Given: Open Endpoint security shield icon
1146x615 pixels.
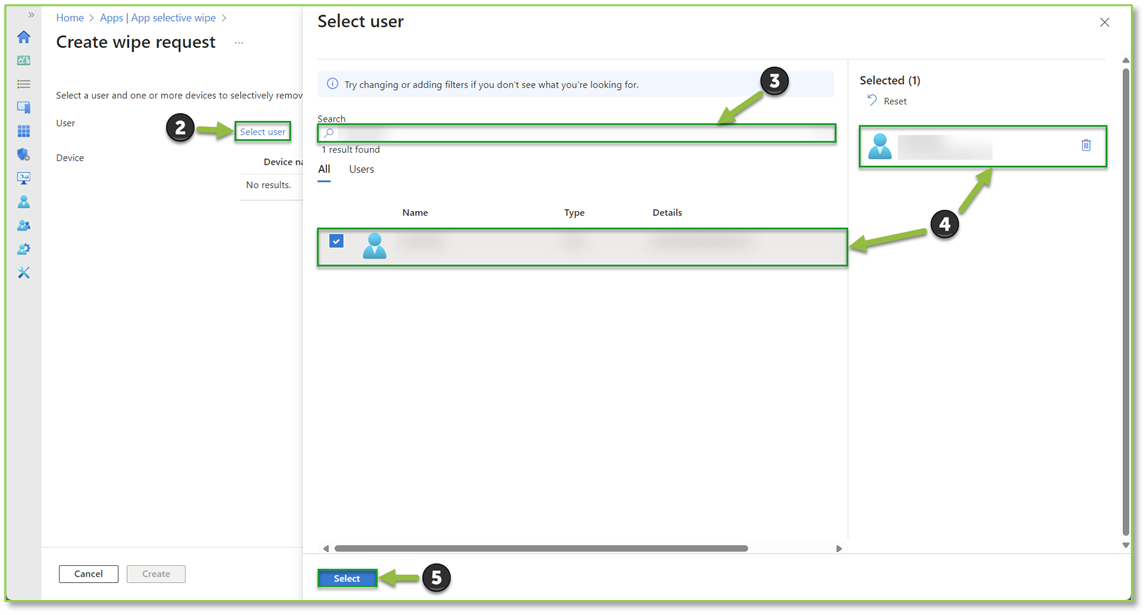Looking at the screenshot, I should (22, 154).
